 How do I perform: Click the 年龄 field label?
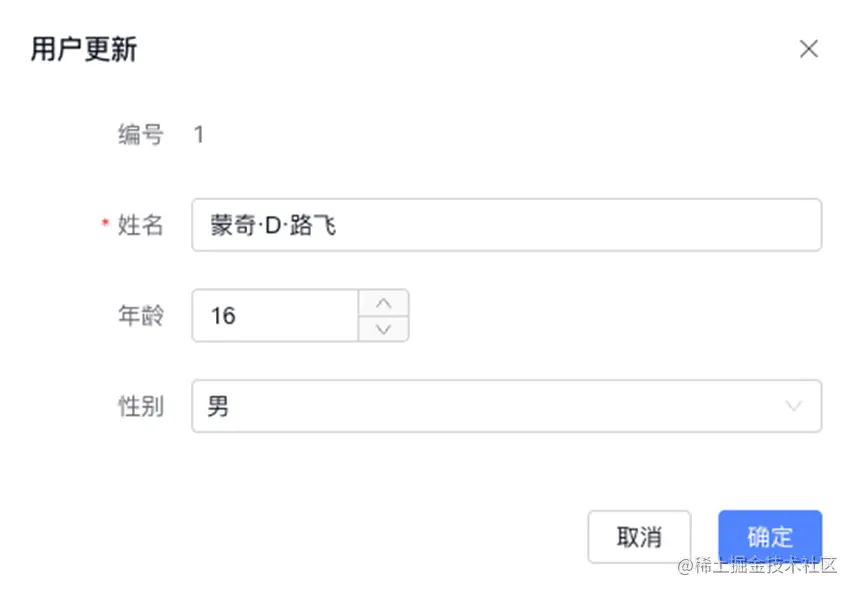pyautogui.click(x=140, y=315)
